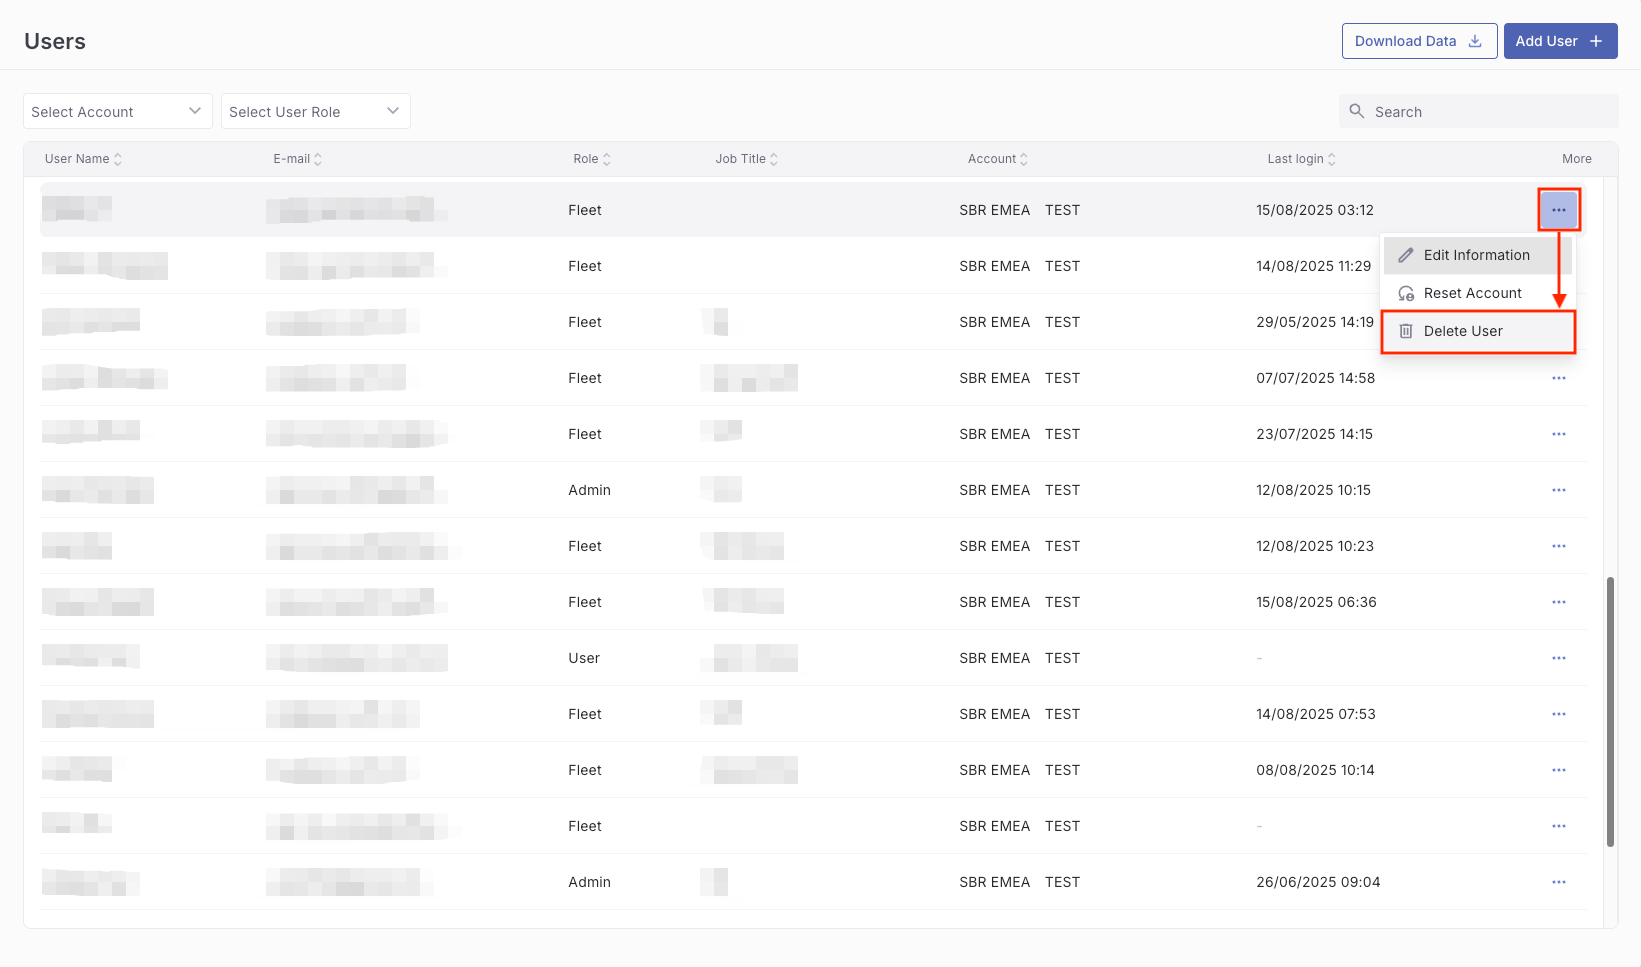The width and height of the screenshot is (1641, 967).
Task: Click the trash icon beside Delete User
Action: (1406, 331)
